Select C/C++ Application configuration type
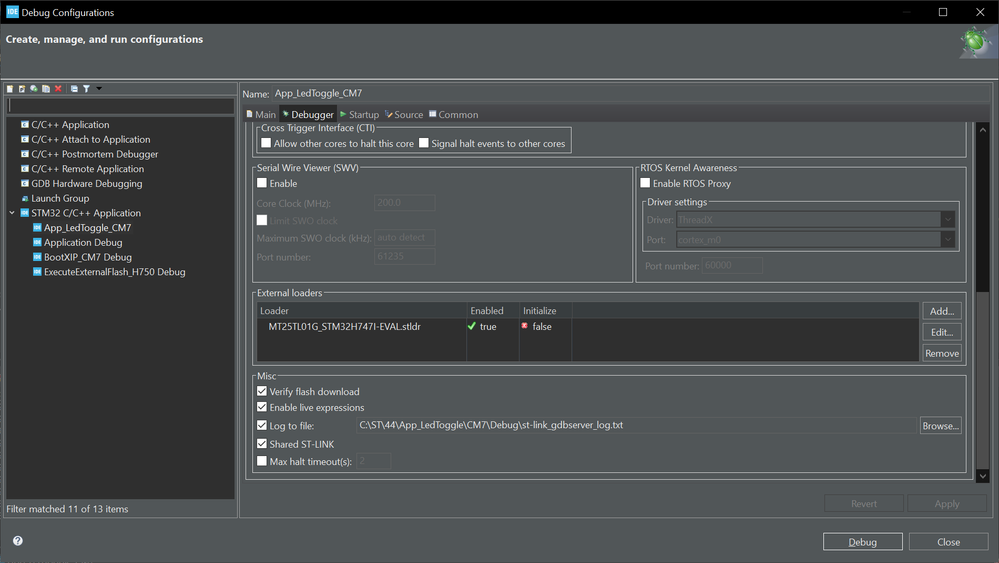999x563 pixels. (70, 125)
